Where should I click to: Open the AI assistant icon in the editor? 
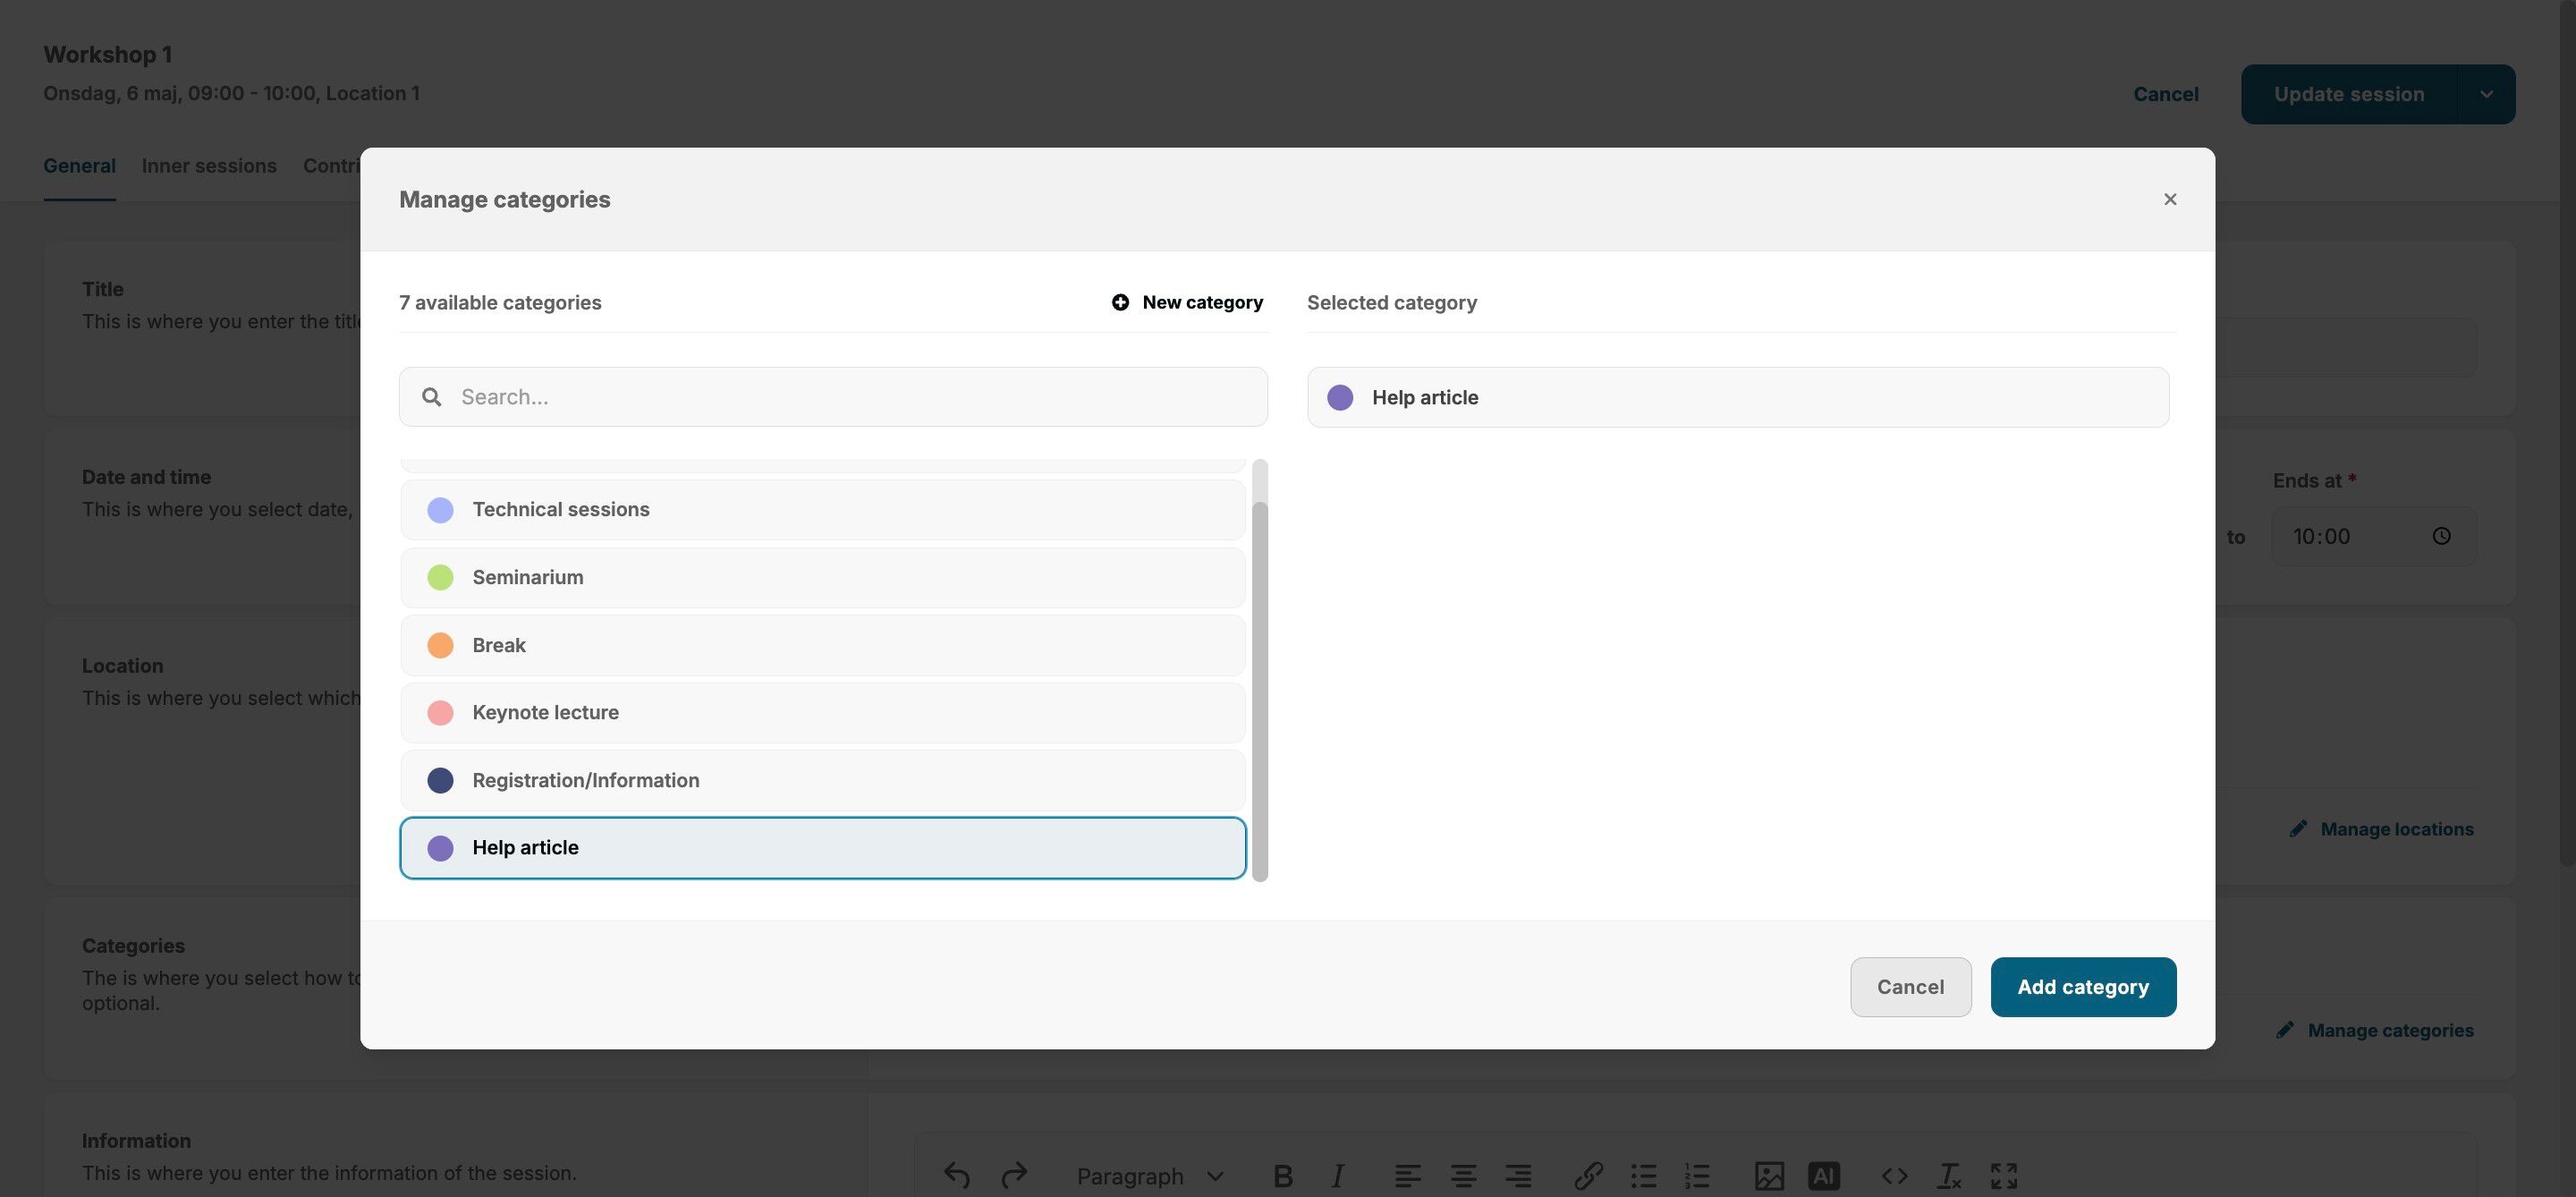pyautogui.click(x=1823, y=1176)
